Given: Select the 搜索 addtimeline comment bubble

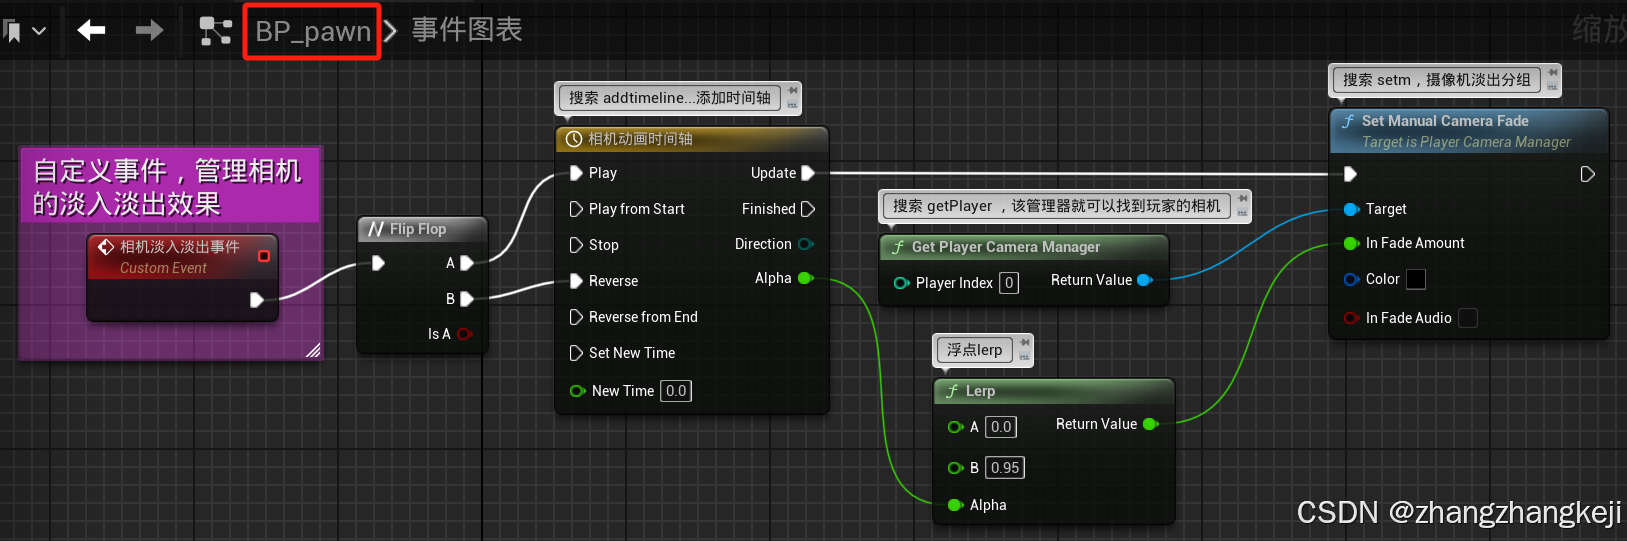Looking at the screenshot, I should click(669, 98).
